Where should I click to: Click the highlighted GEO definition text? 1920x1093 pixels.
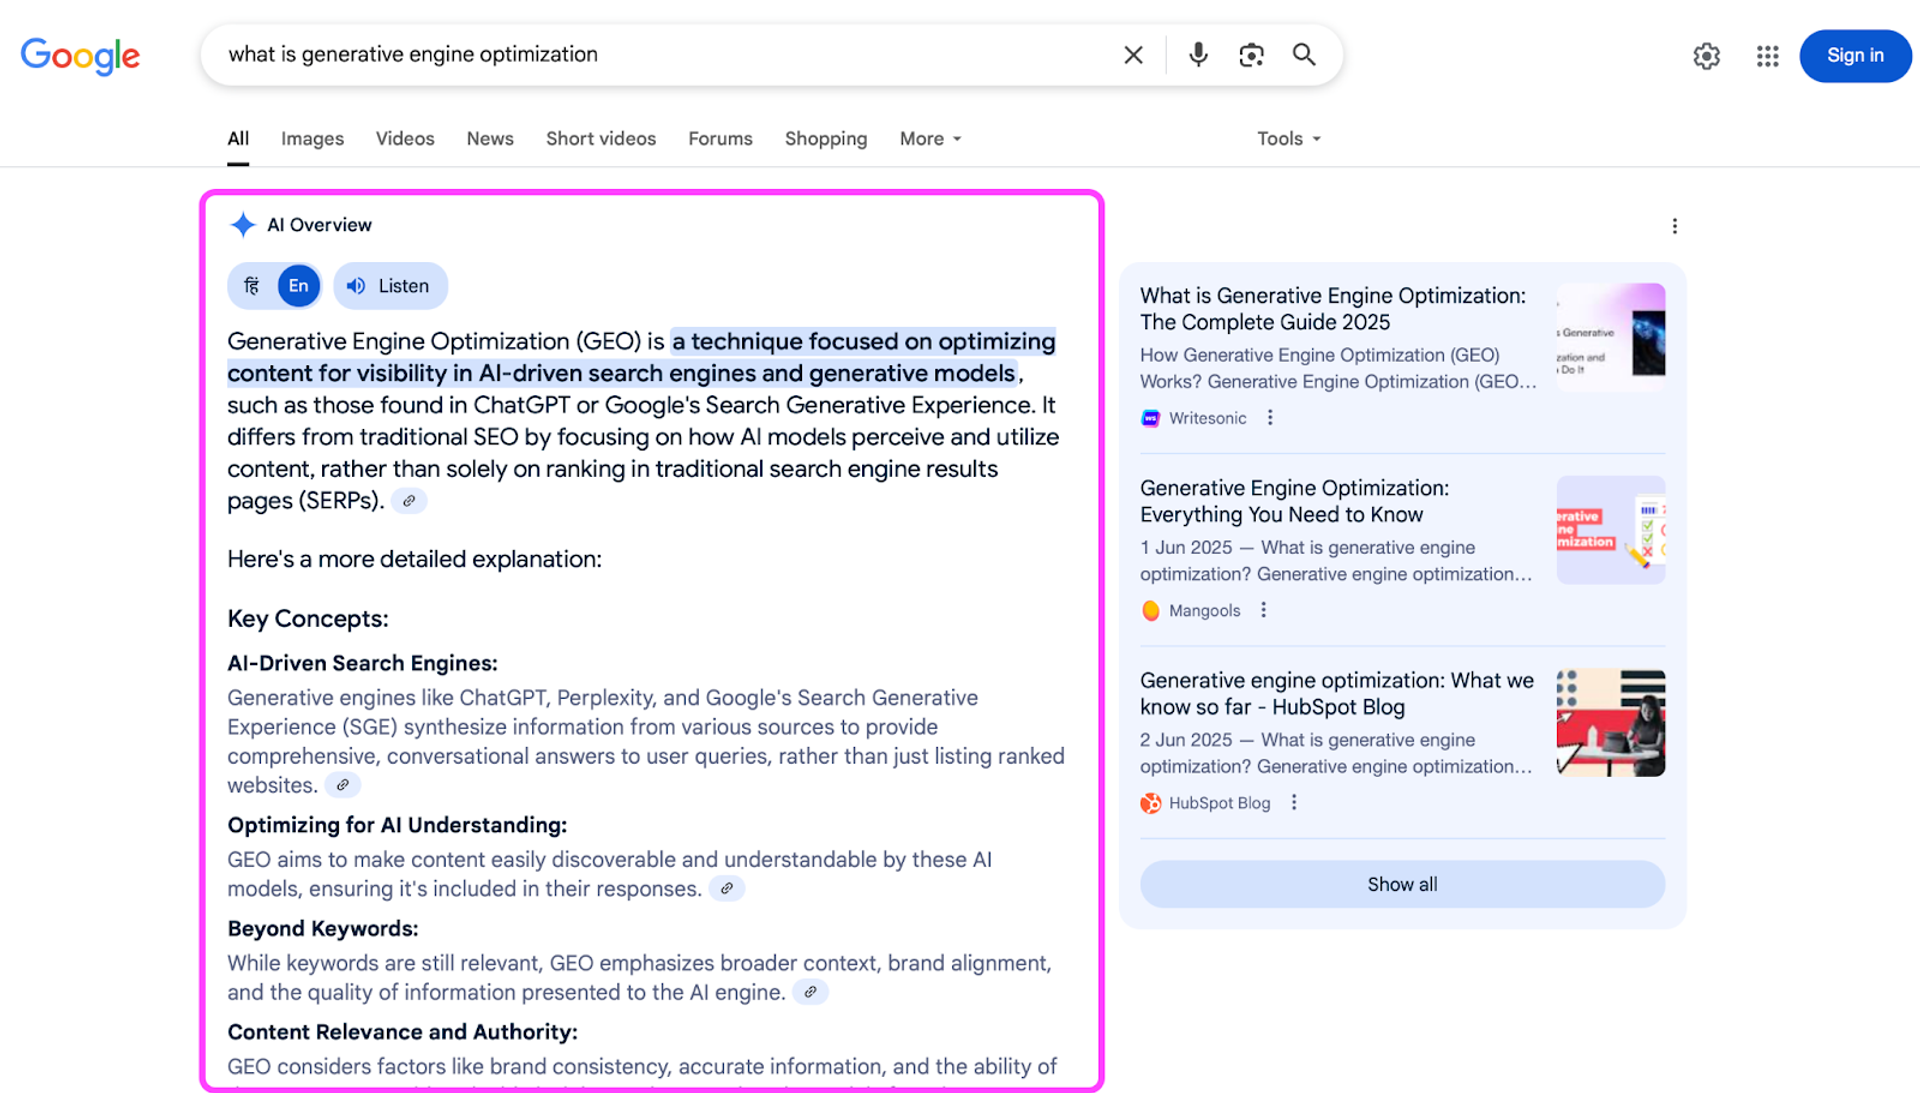point(642,357)
